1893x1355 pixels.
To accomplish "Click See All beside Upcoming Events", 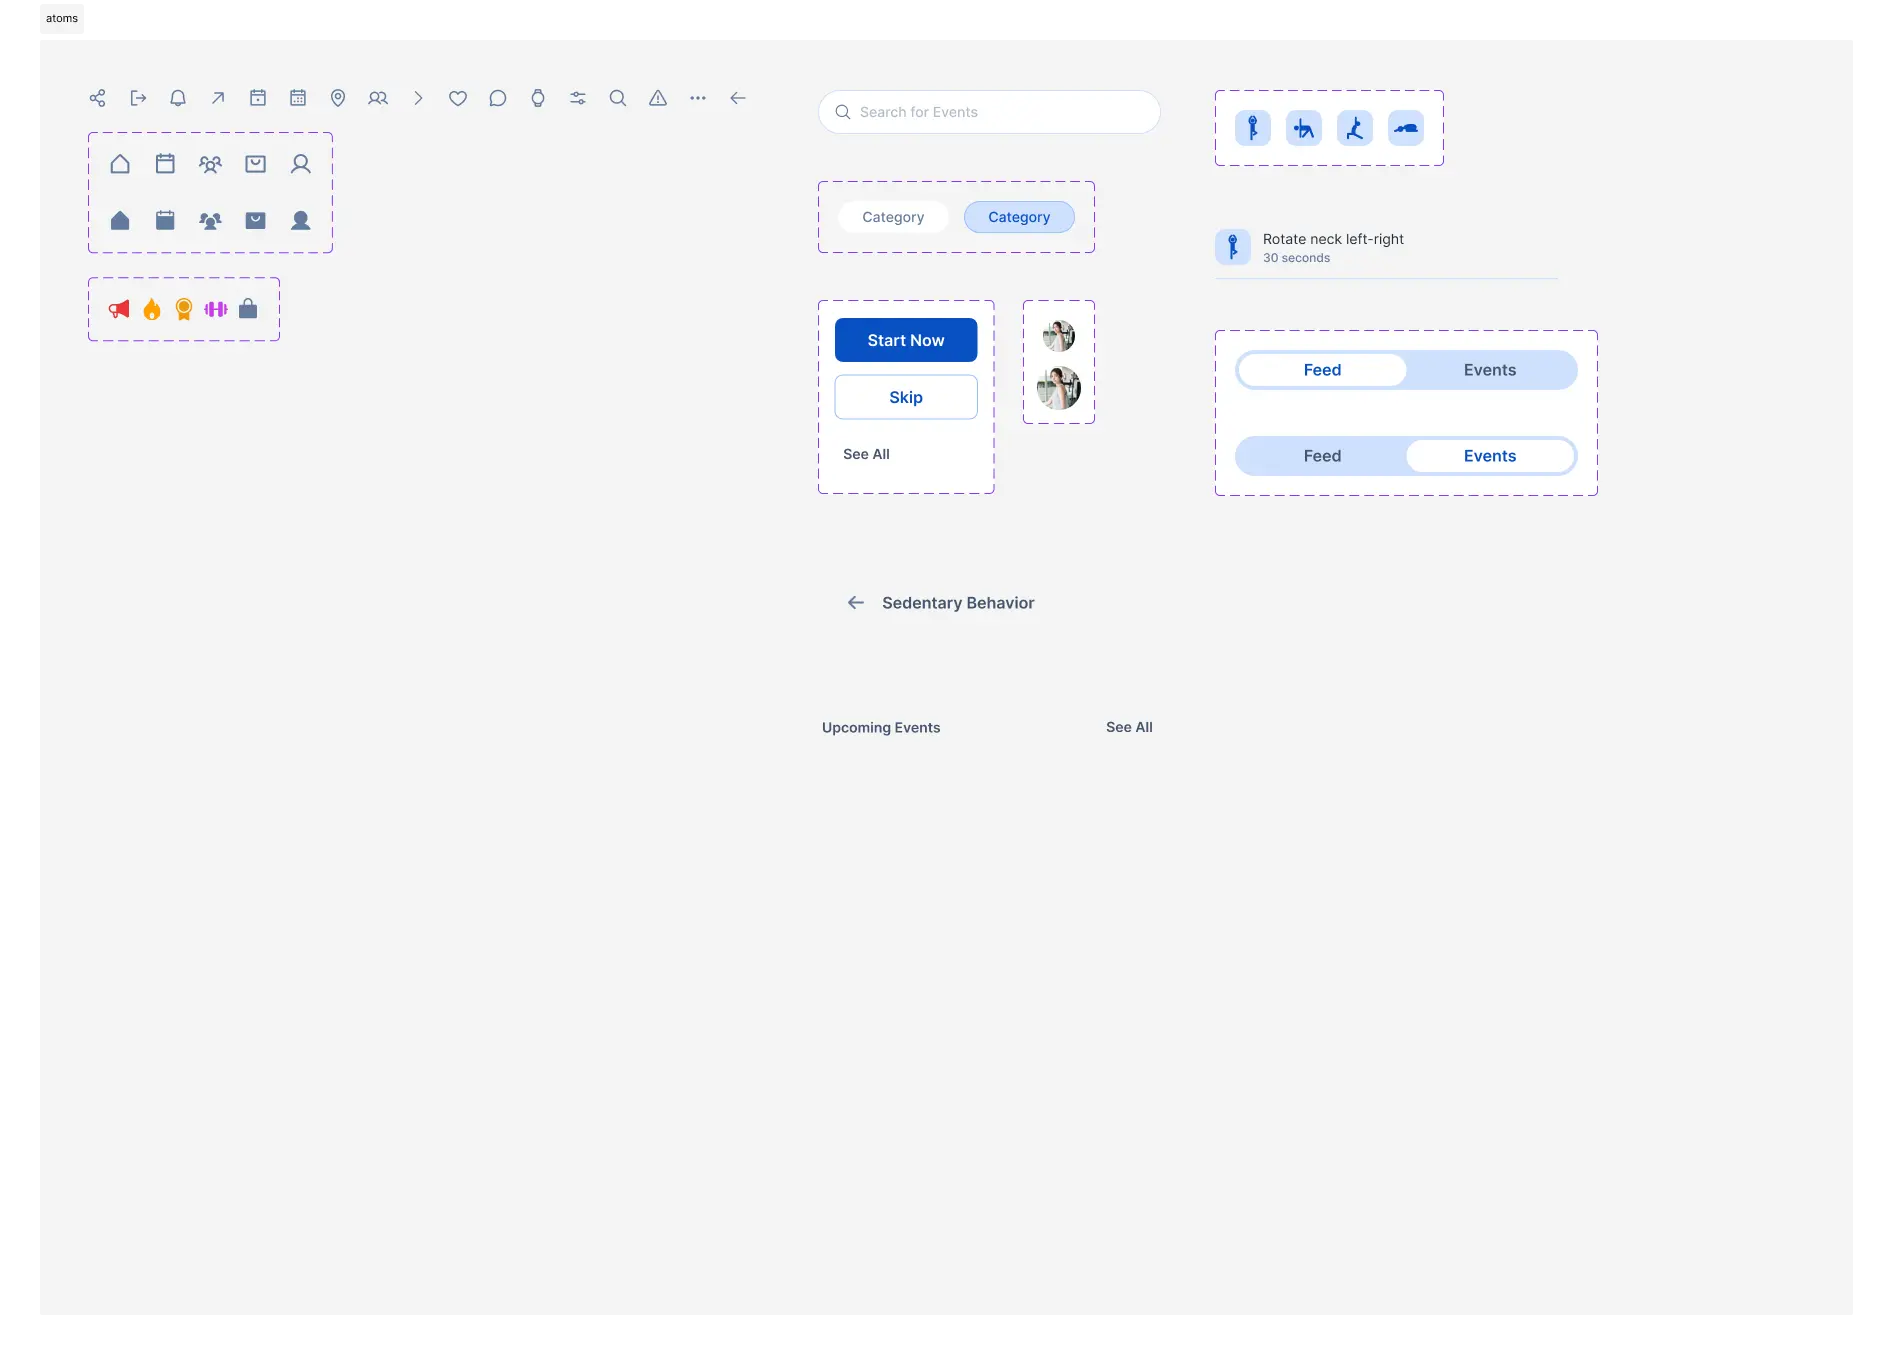I will (1129, 727).
